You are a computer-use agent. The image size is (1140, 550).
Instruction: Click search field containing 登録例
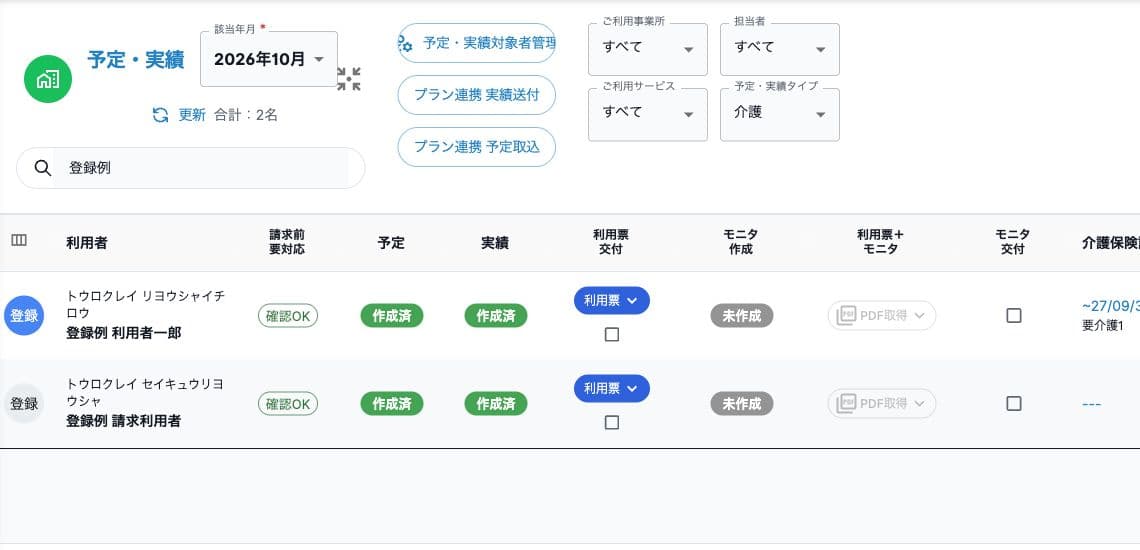coord(190,168)
